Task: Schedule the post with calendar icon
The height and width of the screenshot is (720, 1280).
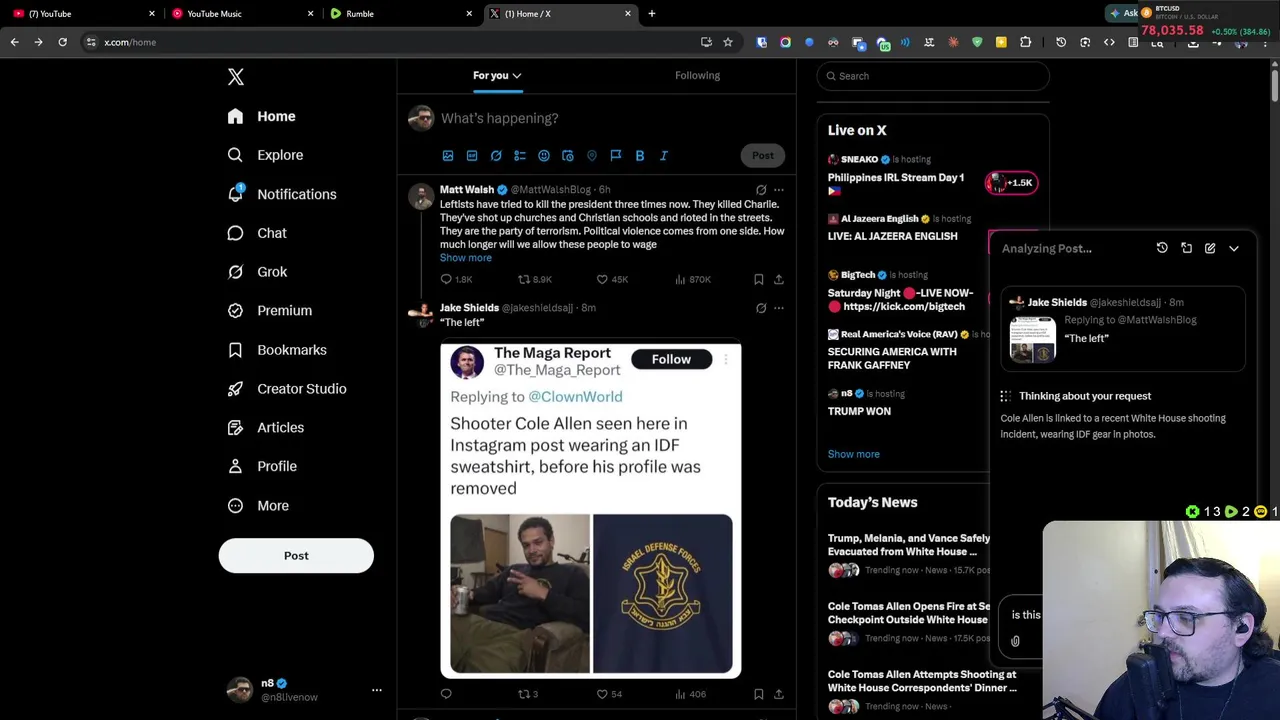Action: pyautogui.click(x=568, y=155)
